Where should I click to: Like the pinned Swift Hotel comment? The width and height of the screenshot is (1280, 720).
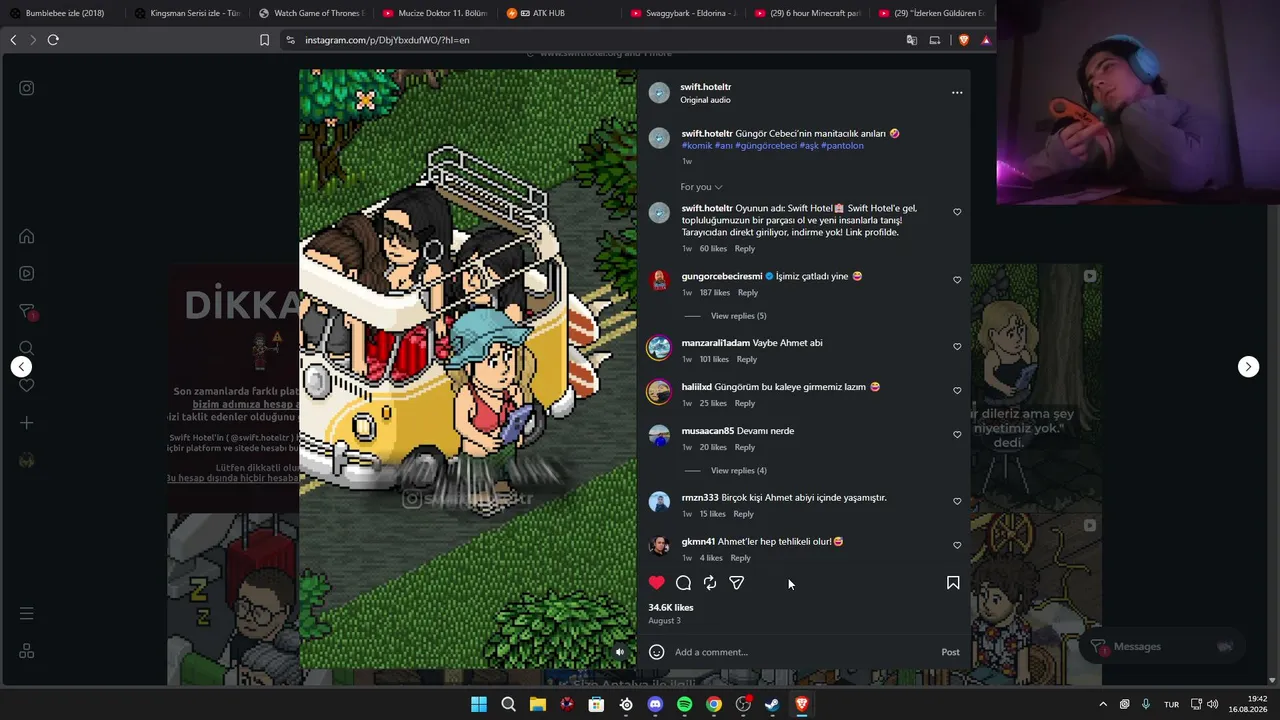[x=957, y=212]
